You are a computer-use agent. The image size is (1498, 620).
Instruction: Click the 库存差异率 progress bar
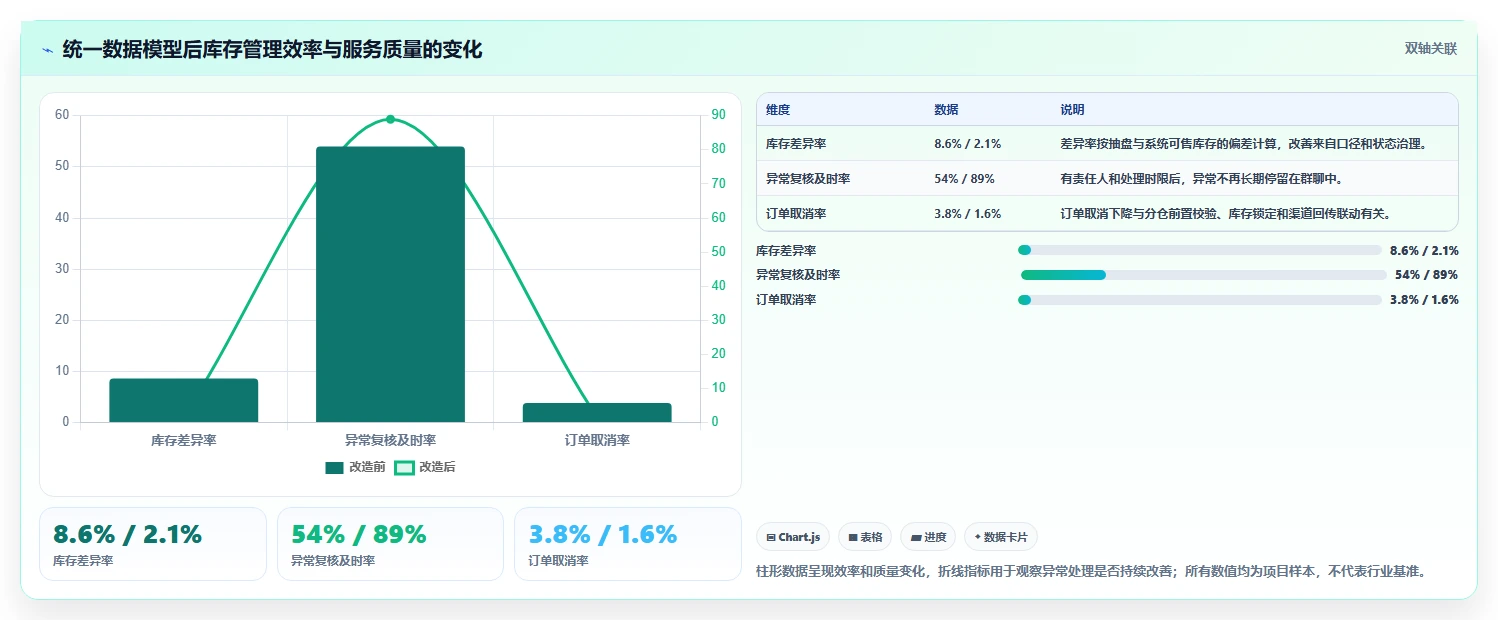1200,251
